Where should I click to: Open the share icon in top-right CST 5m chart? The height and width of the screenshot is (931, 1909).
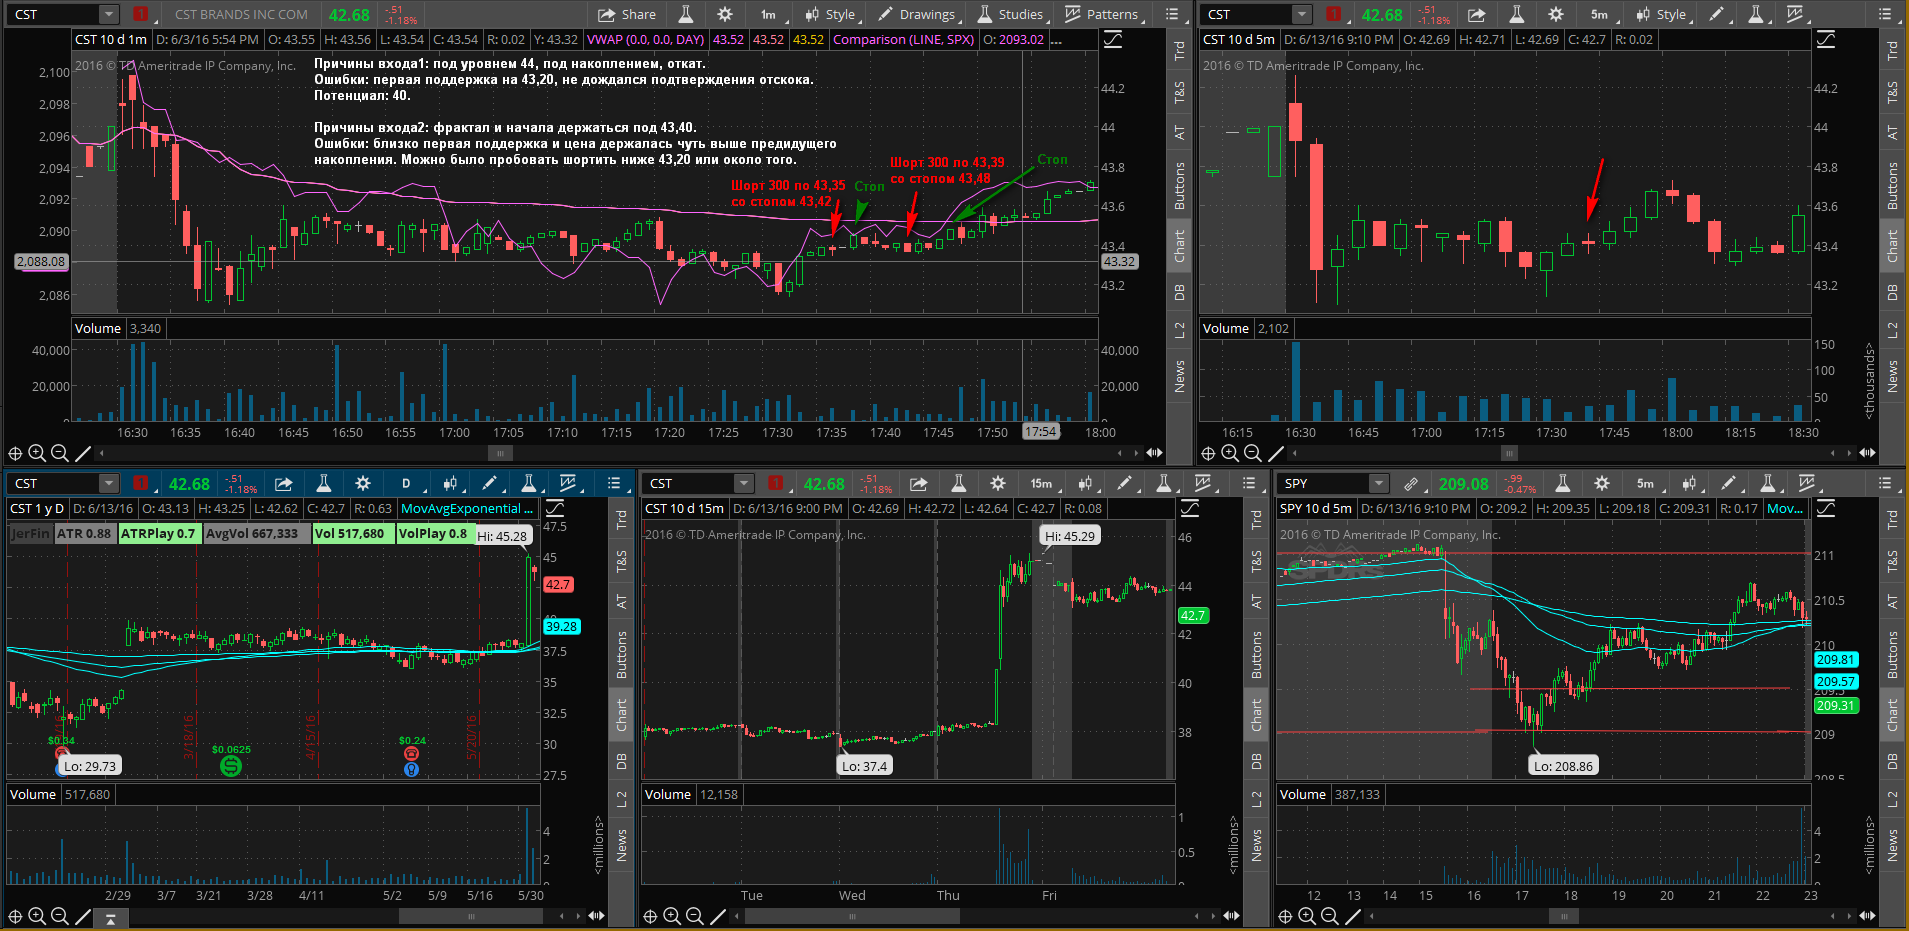[1476, 14]
